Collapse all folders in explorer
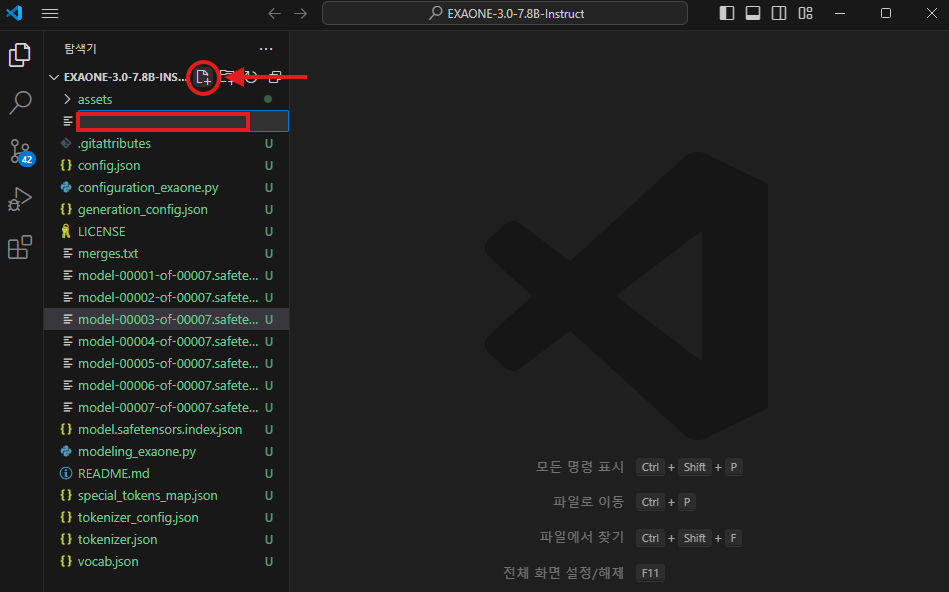This screenshot has width=949, height=592. pos(275,77)
